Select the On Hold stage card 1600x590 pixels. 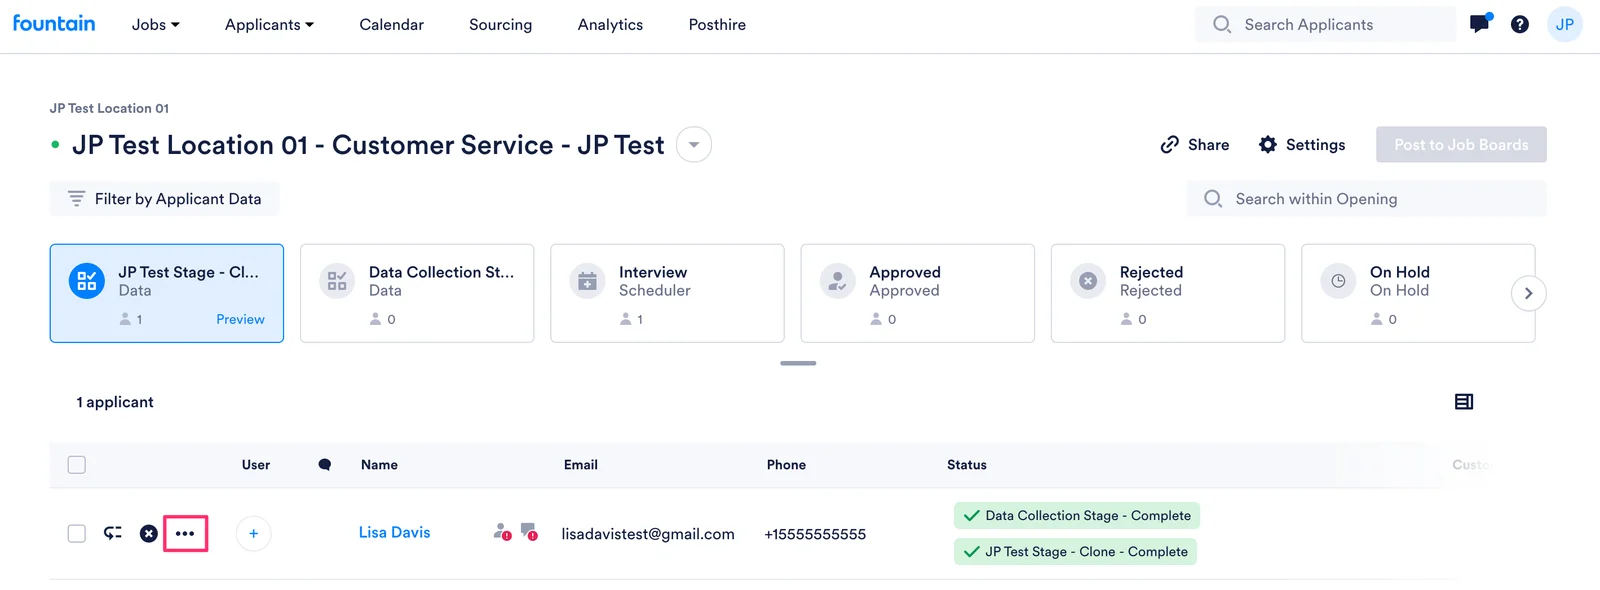click(1418, 293)
